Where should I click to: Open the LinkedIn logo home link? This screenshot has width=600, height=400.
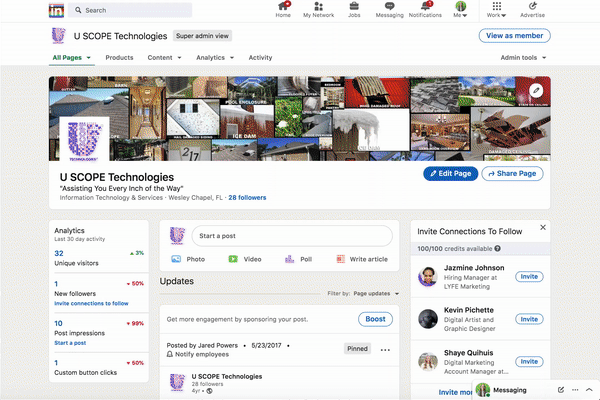point(56,10)
